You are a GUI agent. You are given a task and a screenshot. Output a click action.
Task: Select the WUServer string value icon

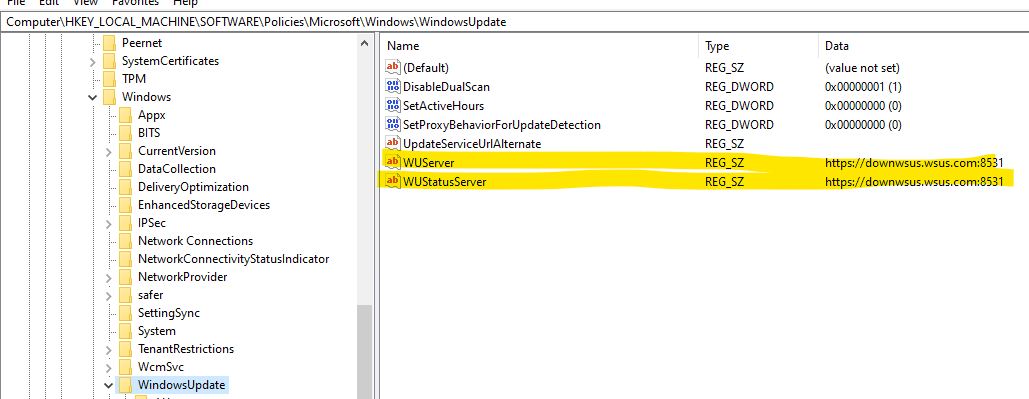click(x=392, y=162)
